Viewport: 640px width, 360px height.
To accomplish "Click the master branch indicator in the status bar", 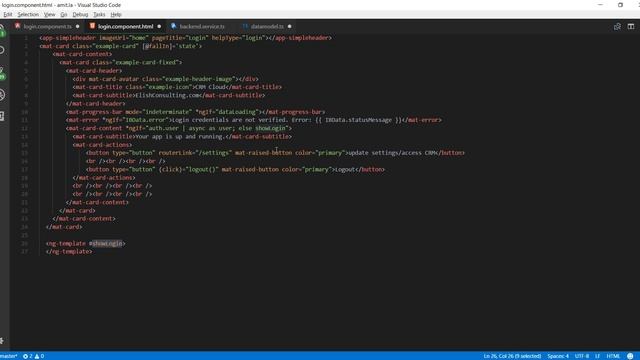I will tap(9, 356).
